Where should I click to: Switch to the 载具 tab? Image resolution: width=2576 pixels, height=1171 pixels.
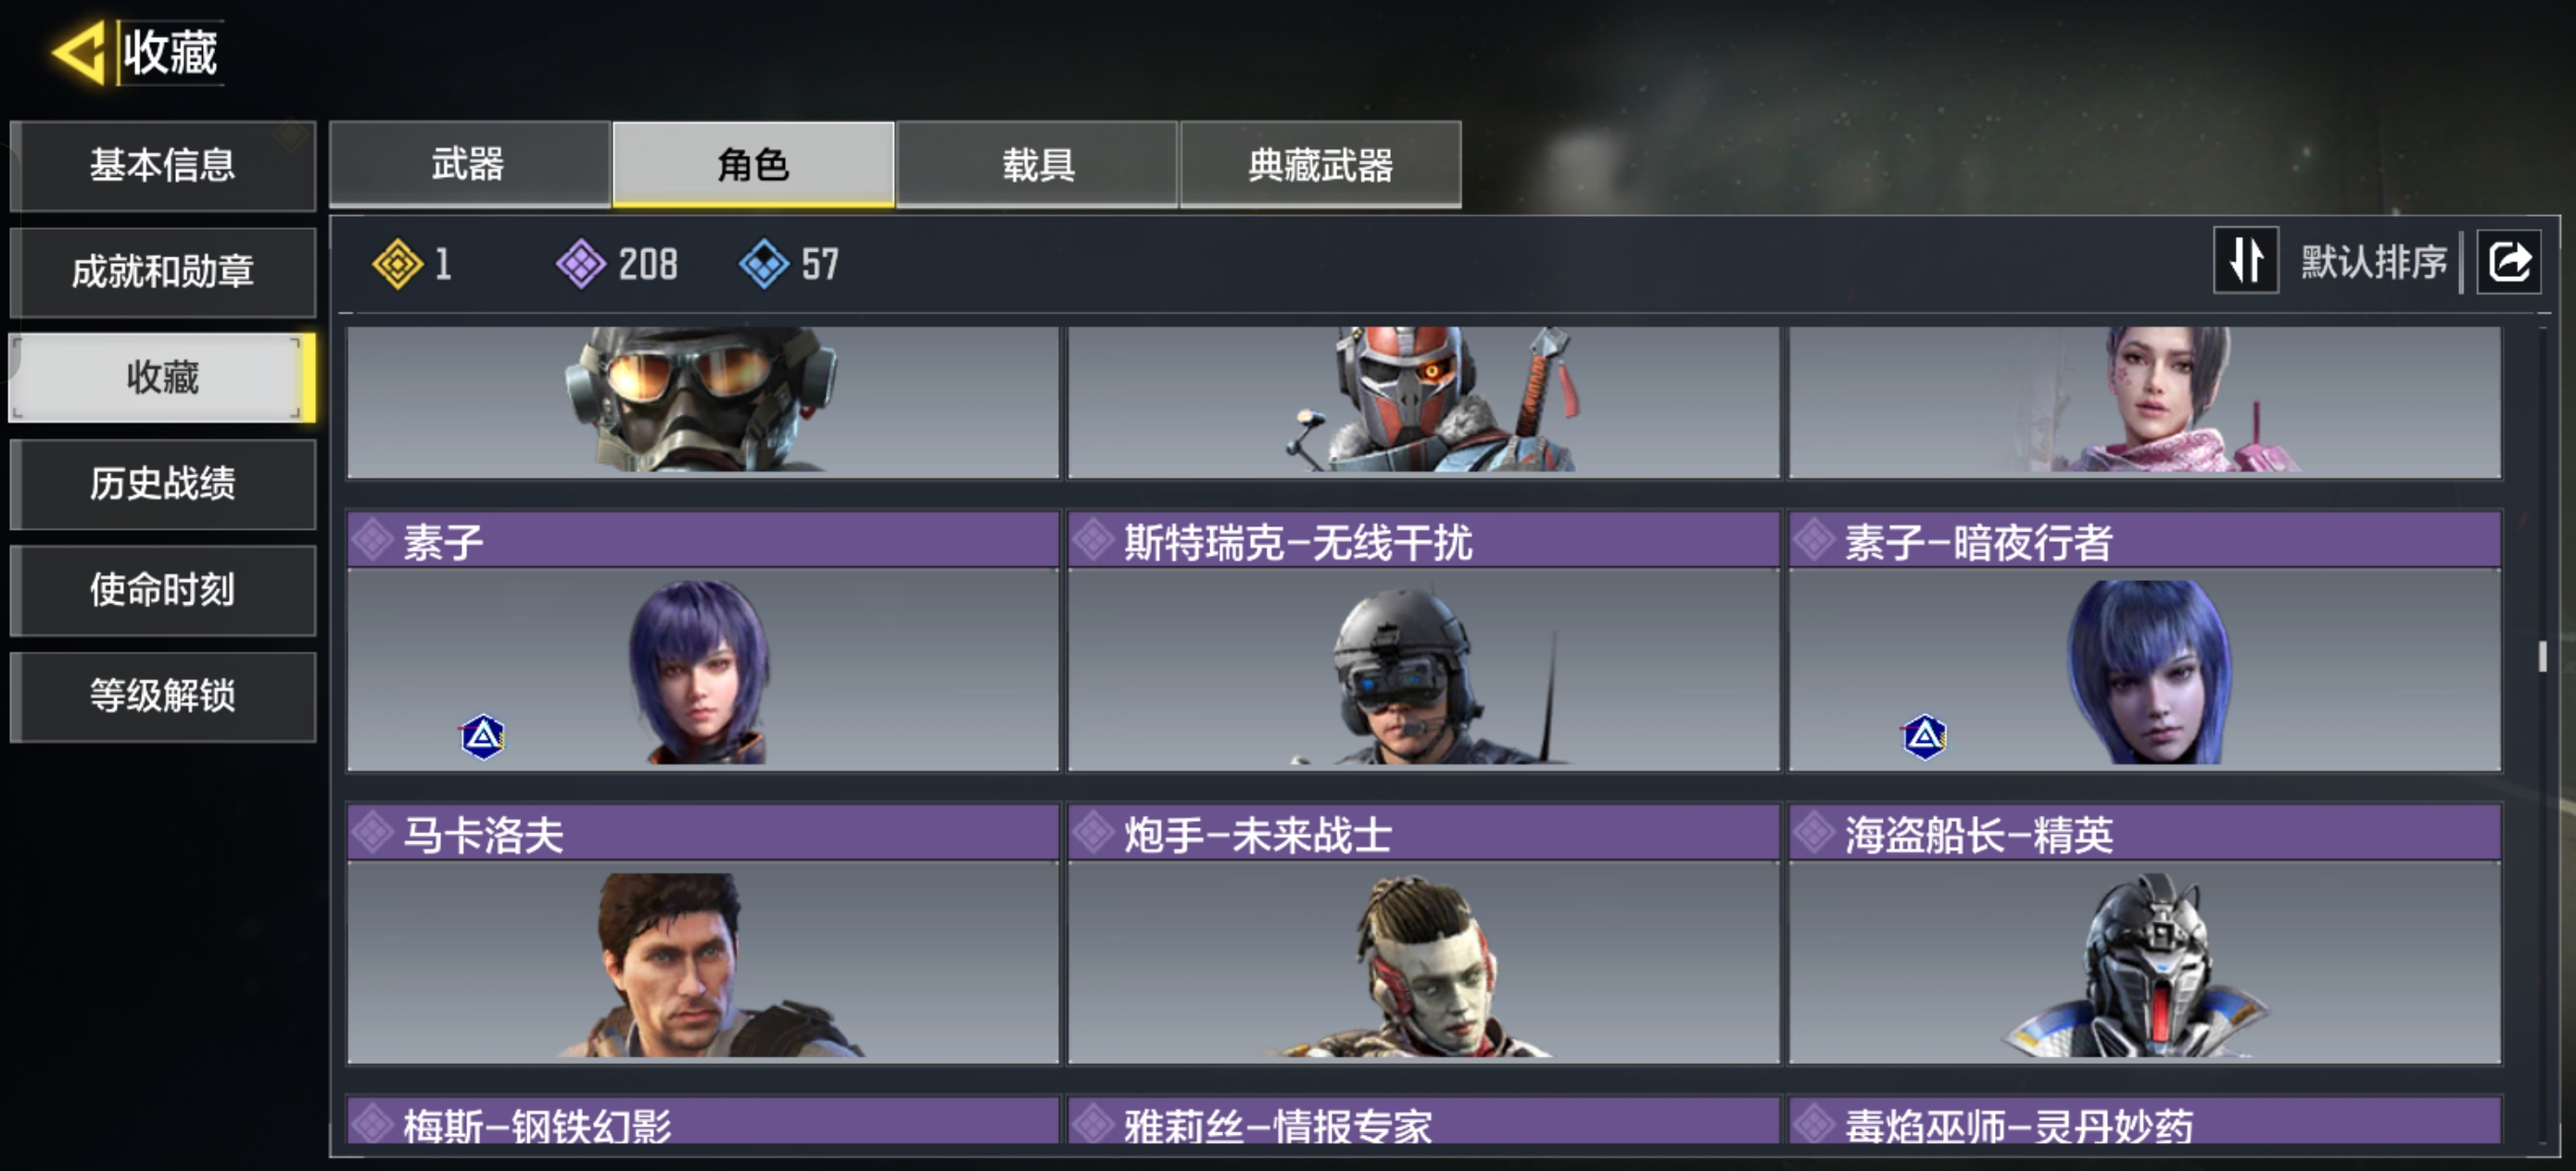coord(1037,164)
